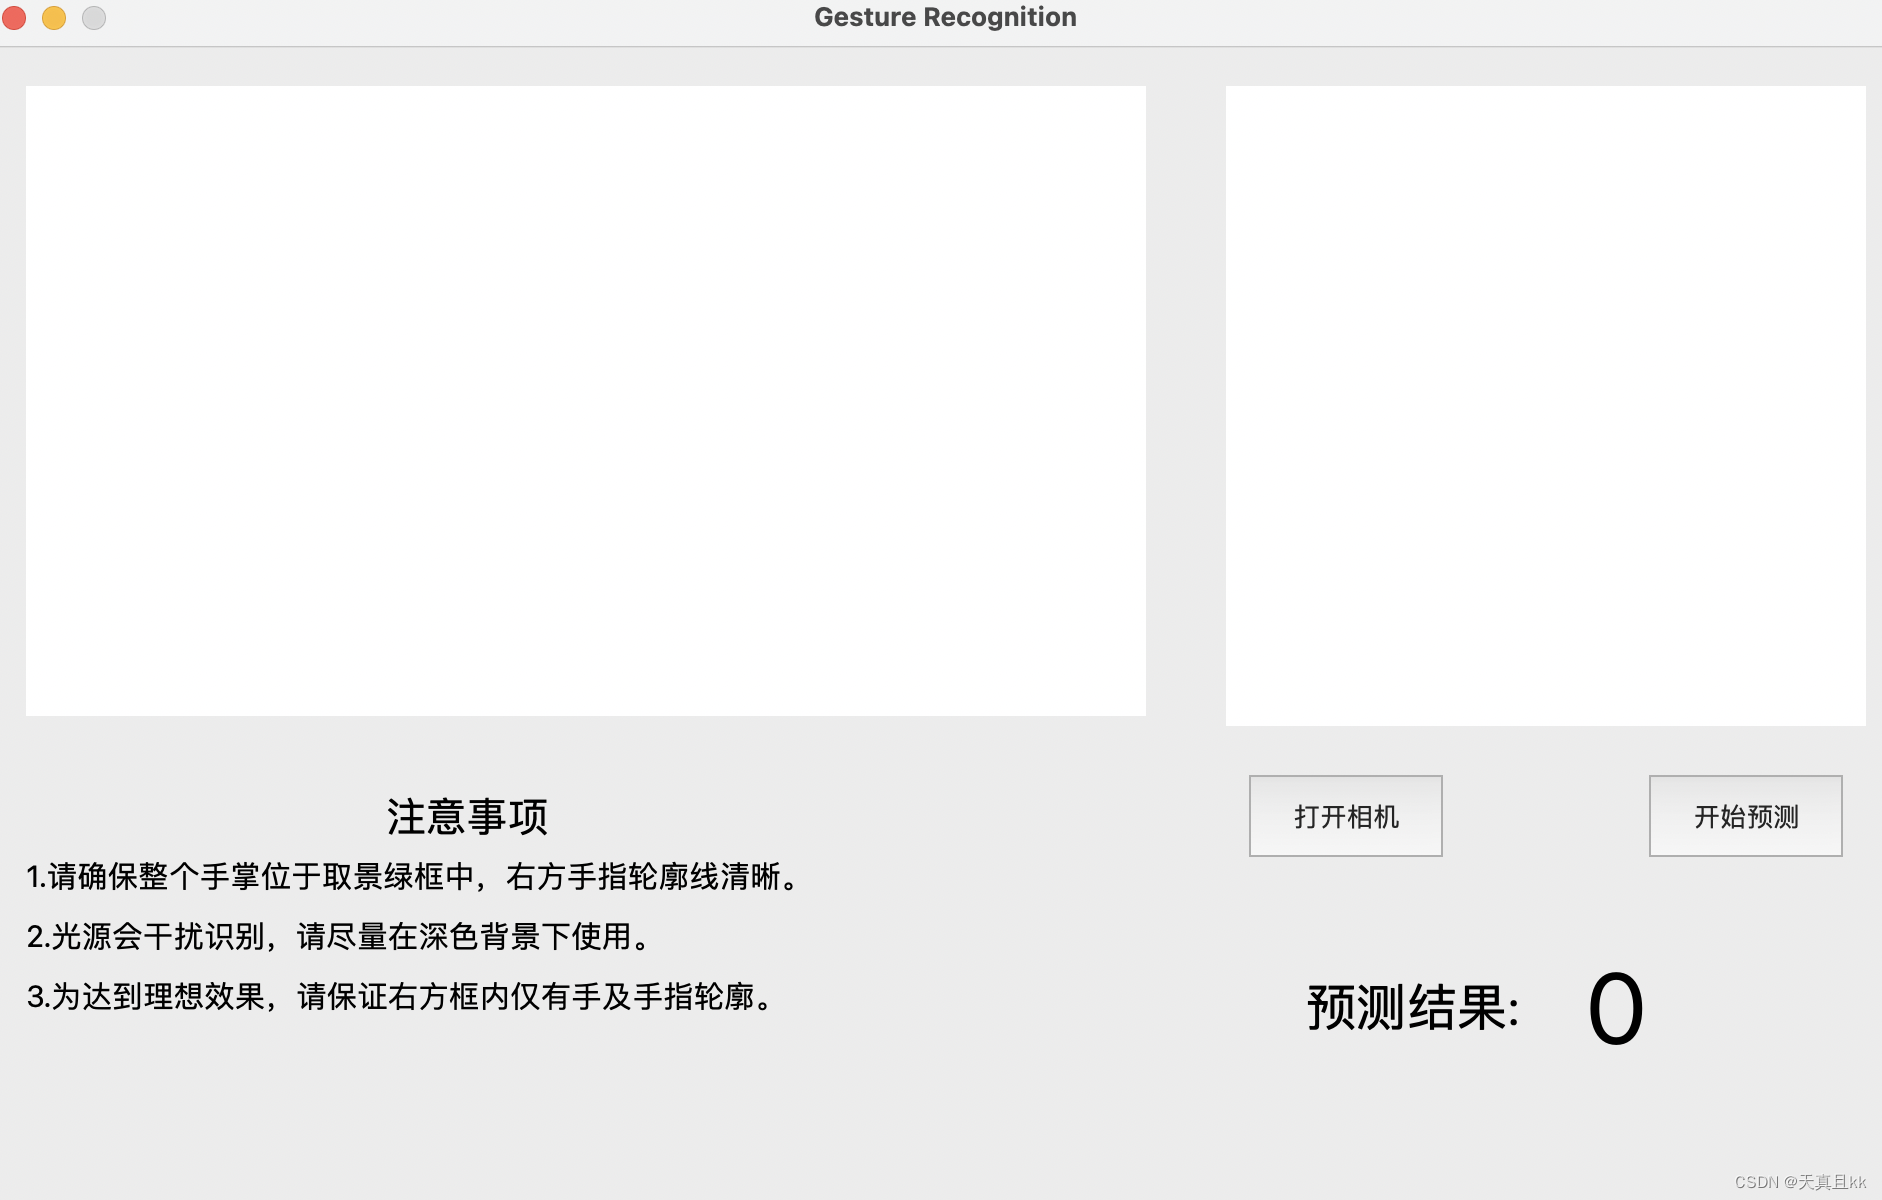Click the 开始预测 button to start prediction
Screen dimensions: 1882x1200
point(1745,816)
